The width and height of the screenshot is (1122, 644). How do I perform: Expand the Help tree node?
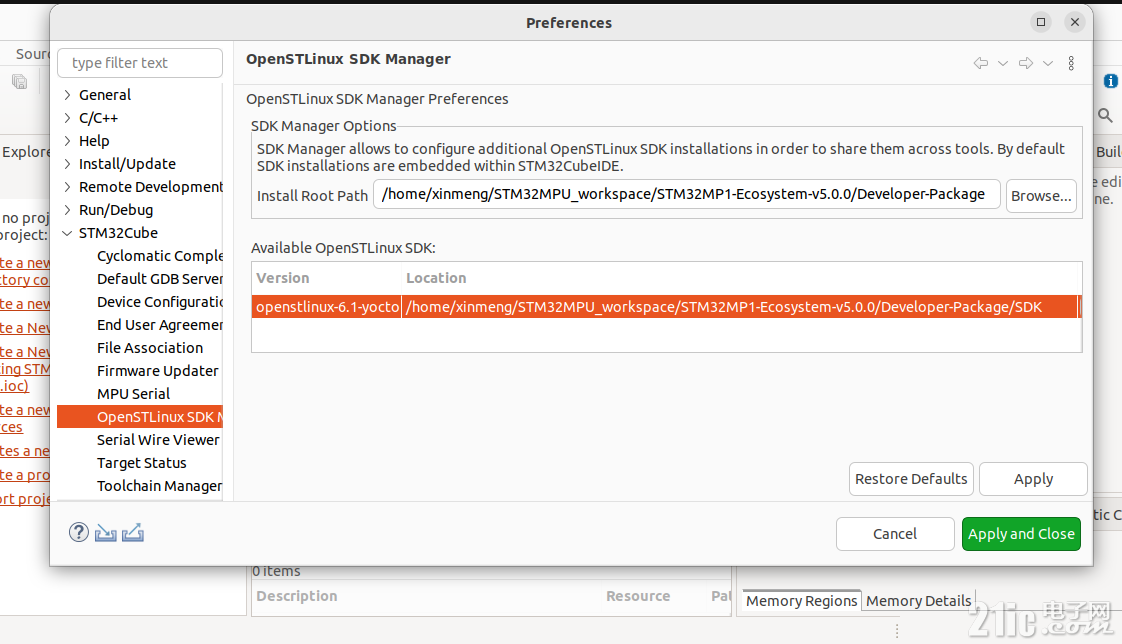(67, 140)
